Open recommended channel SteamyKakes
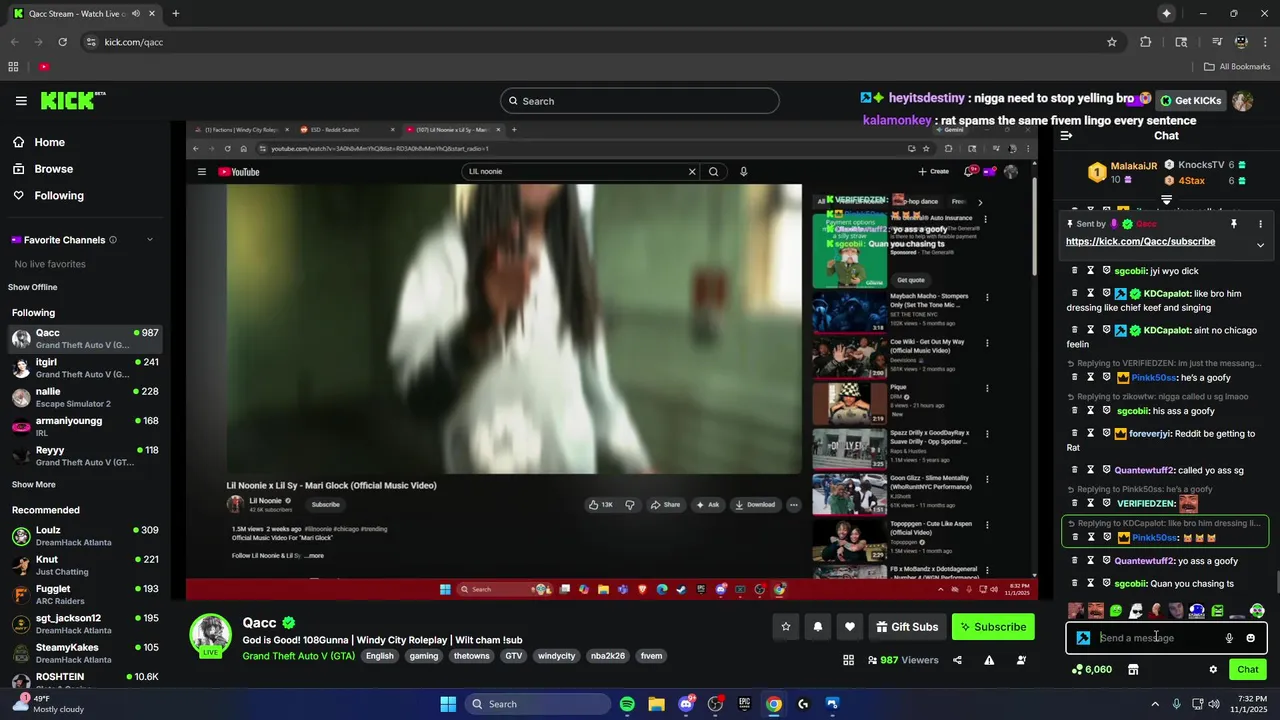1280x720 pixels. pos(85,653)
